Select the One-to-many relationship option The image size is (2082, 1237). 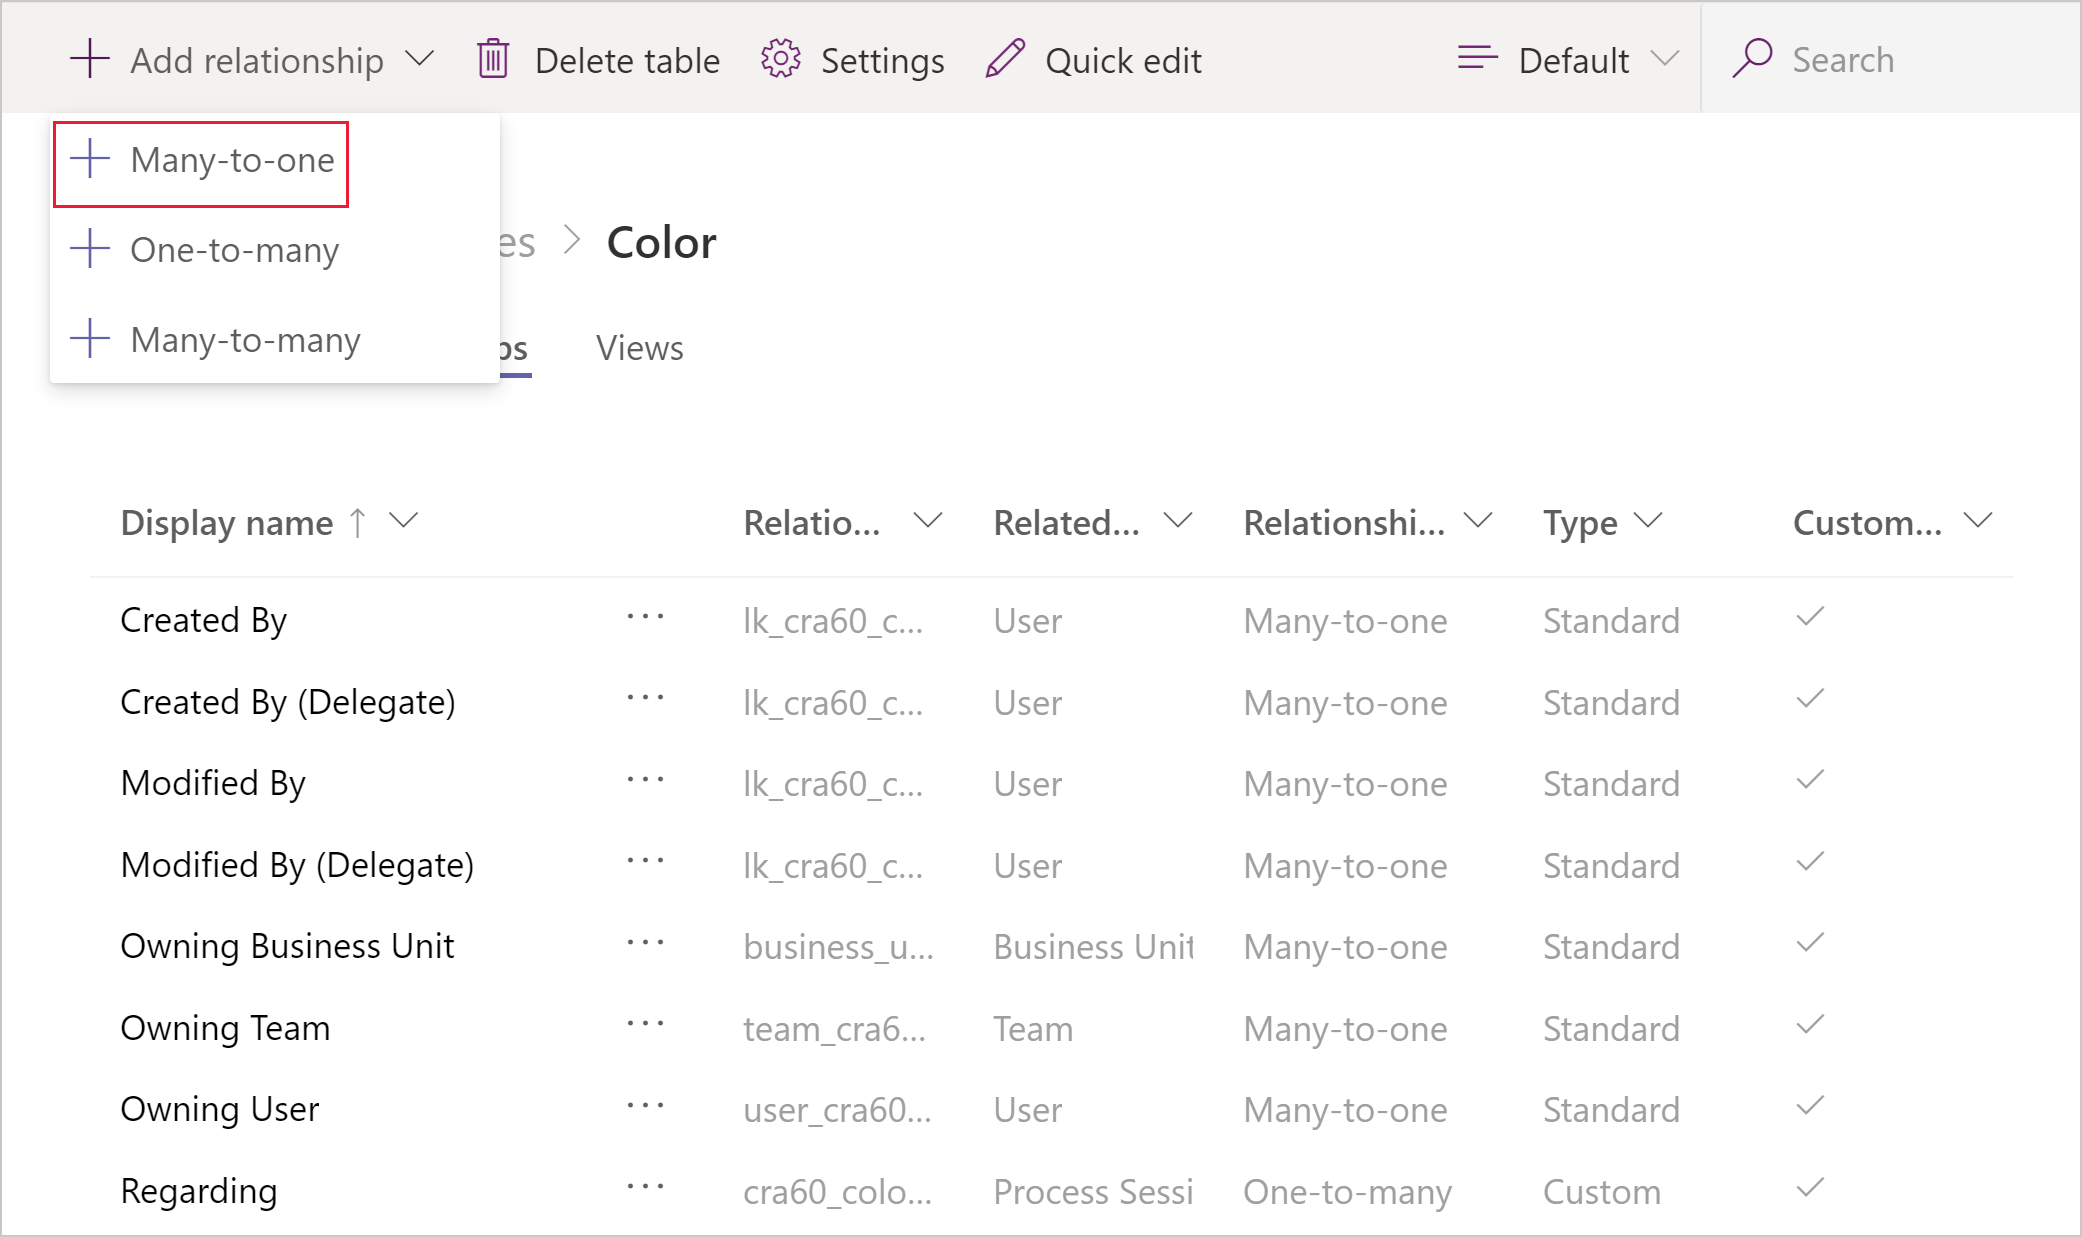(236, 249)
